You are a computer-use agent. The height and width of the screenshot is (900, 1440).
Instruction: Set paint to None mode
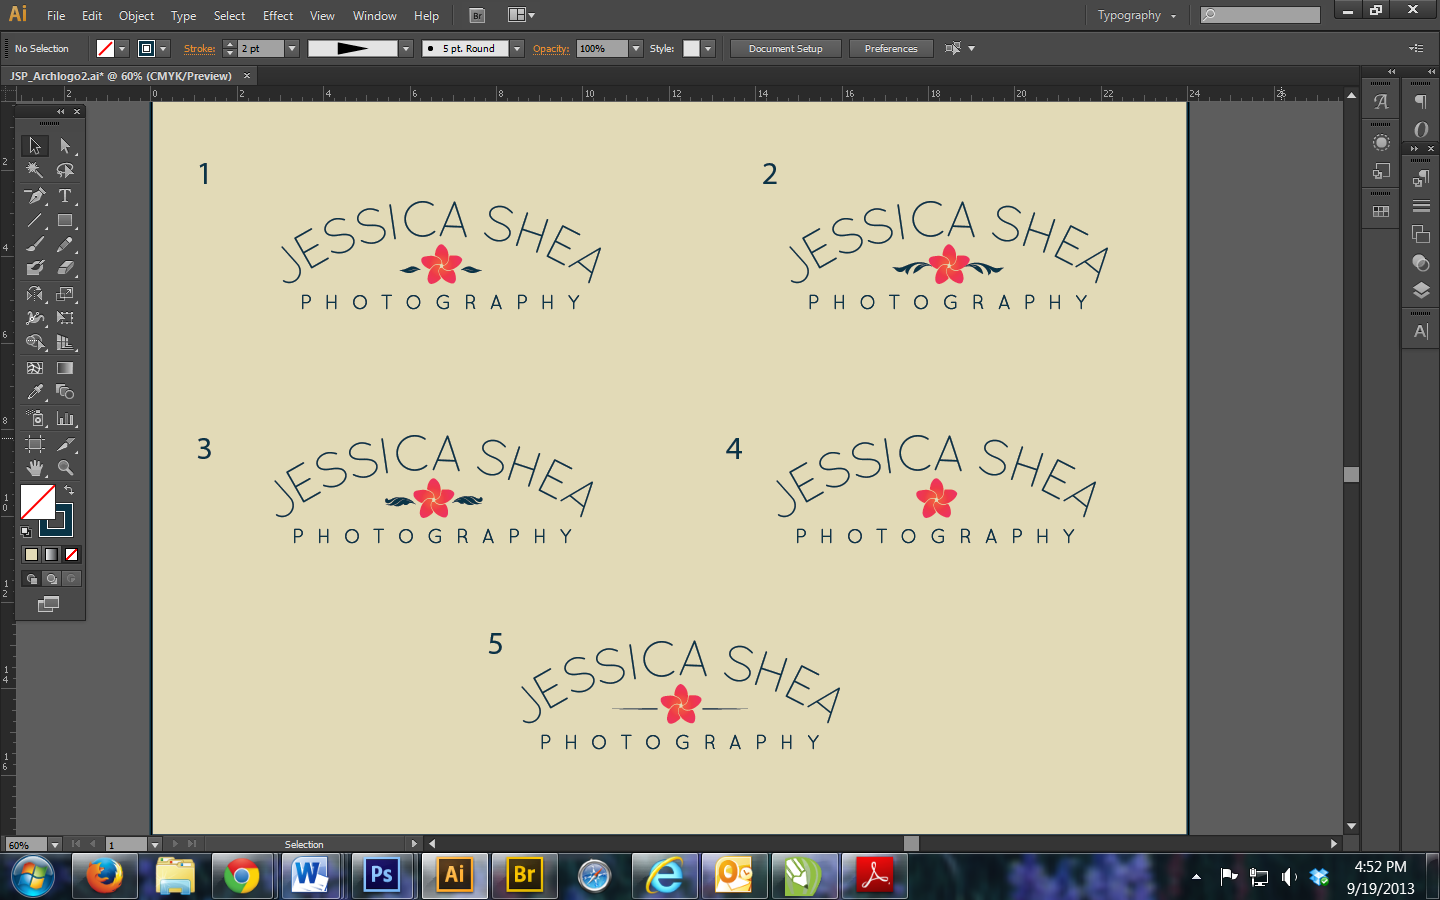point(71,555)
